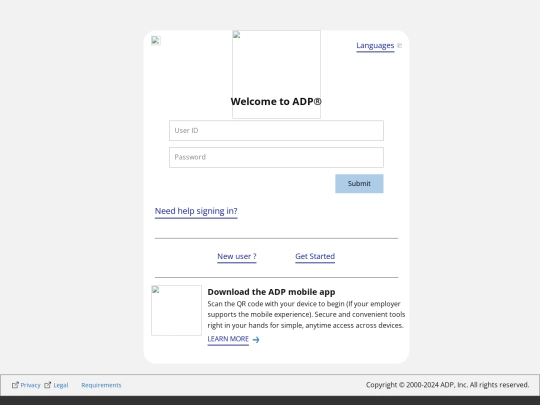Click the Scan the QR code paragraph
540x405 pixels.
pos(306,315)
